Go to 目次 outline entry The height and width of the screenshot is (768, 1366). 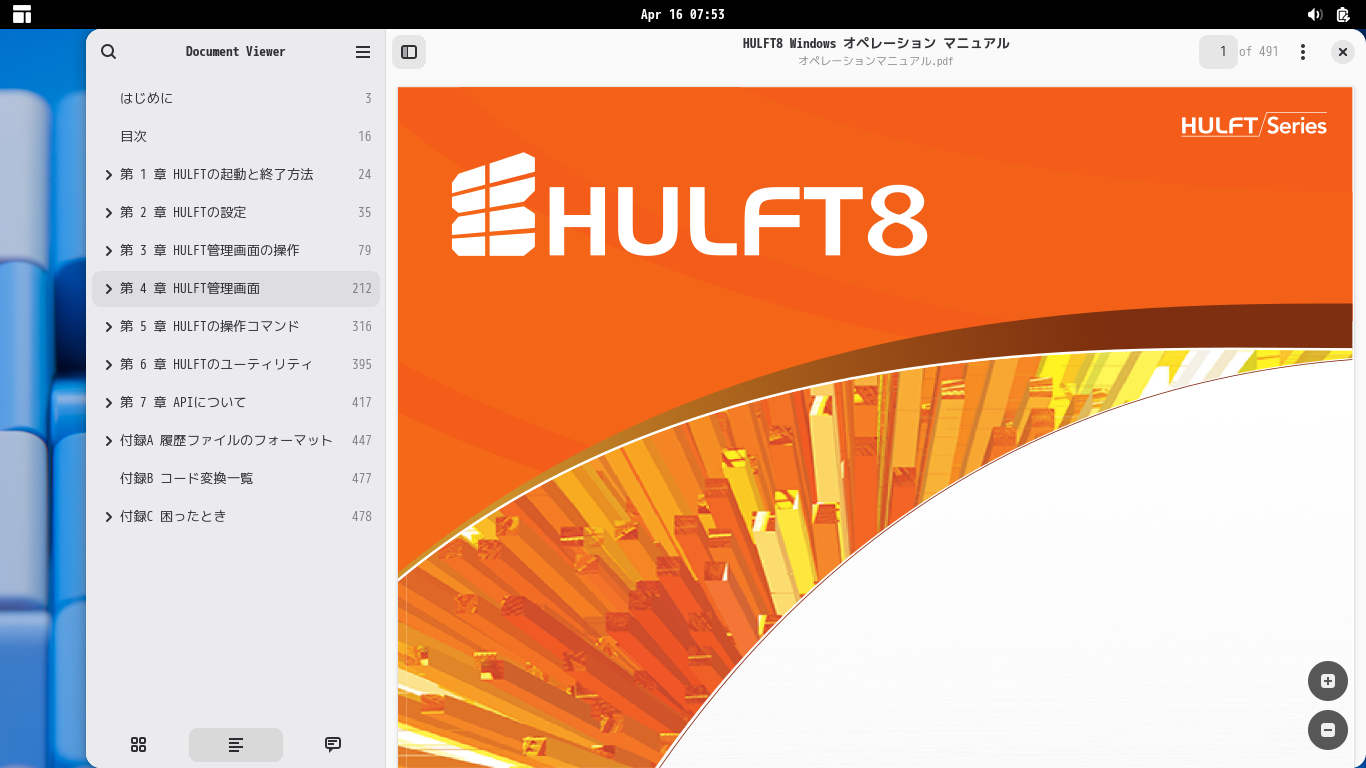coord(236,136)
